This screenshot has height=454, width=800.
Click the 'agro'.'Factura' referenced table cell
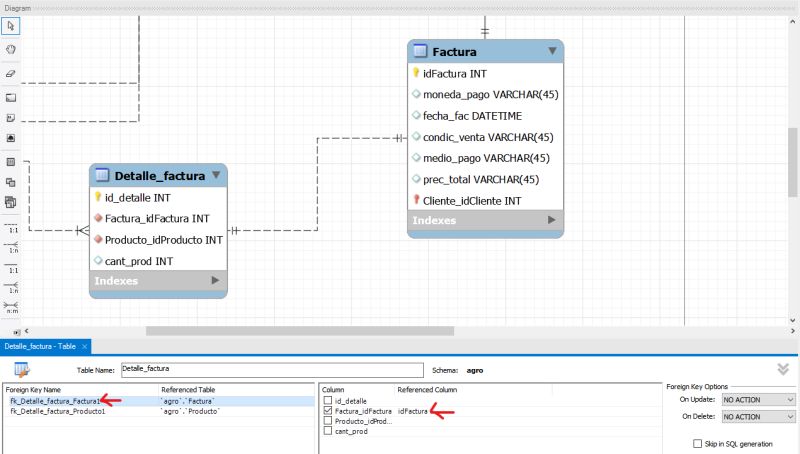point(188,401)
